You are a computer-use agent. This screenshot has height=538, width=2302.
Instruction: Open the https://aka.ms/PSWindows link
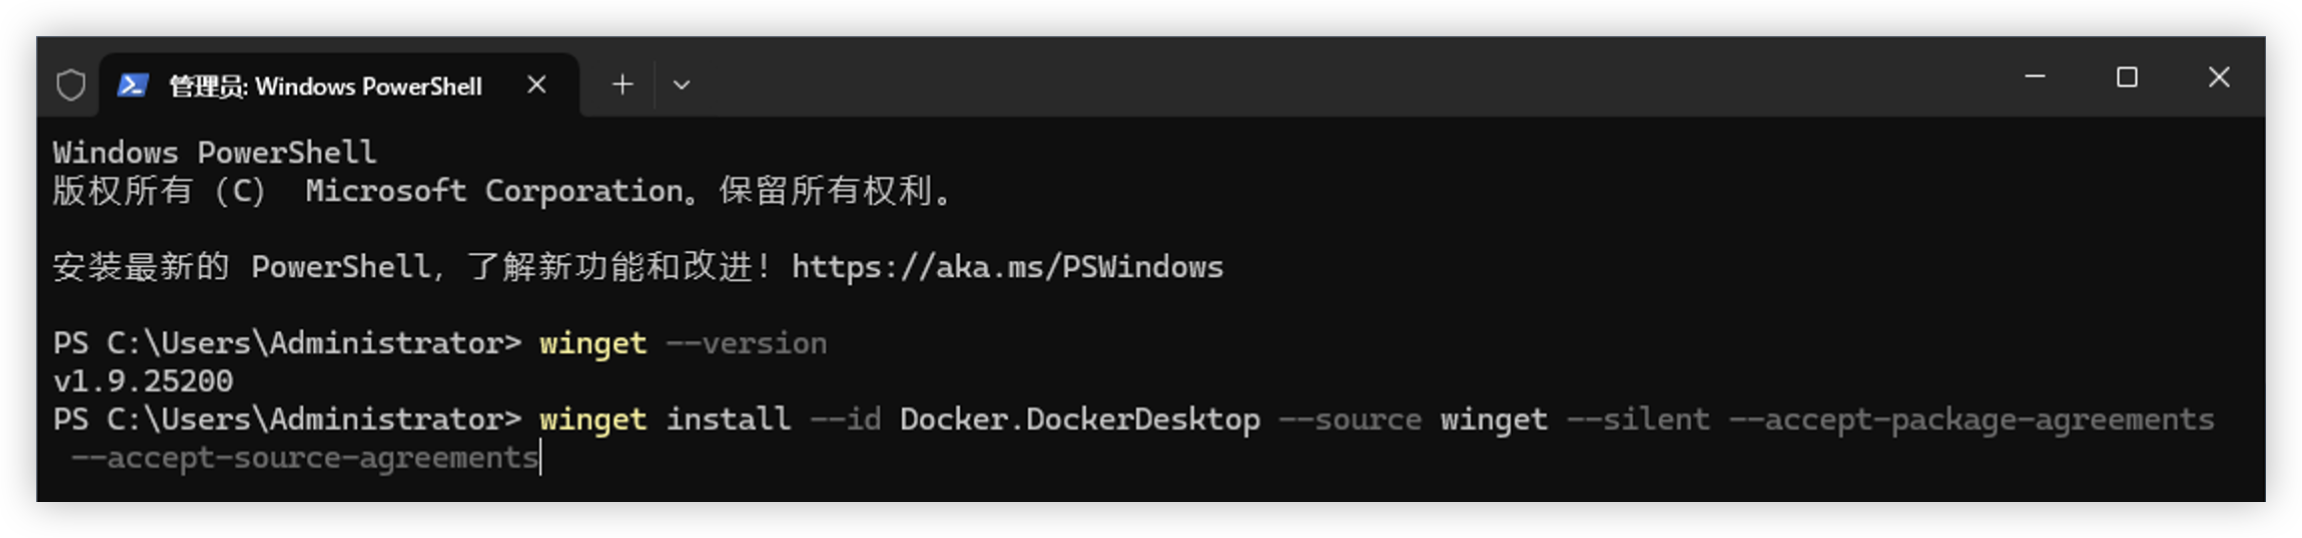click(x=1007, y=267)
